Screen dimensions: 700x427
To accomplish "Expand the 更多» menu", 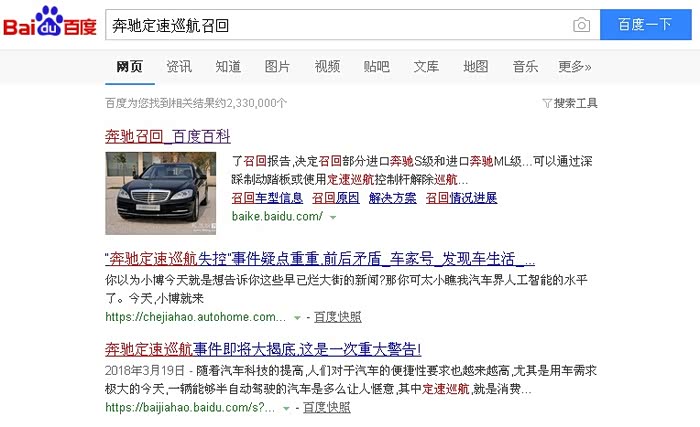I will [574, 67].
